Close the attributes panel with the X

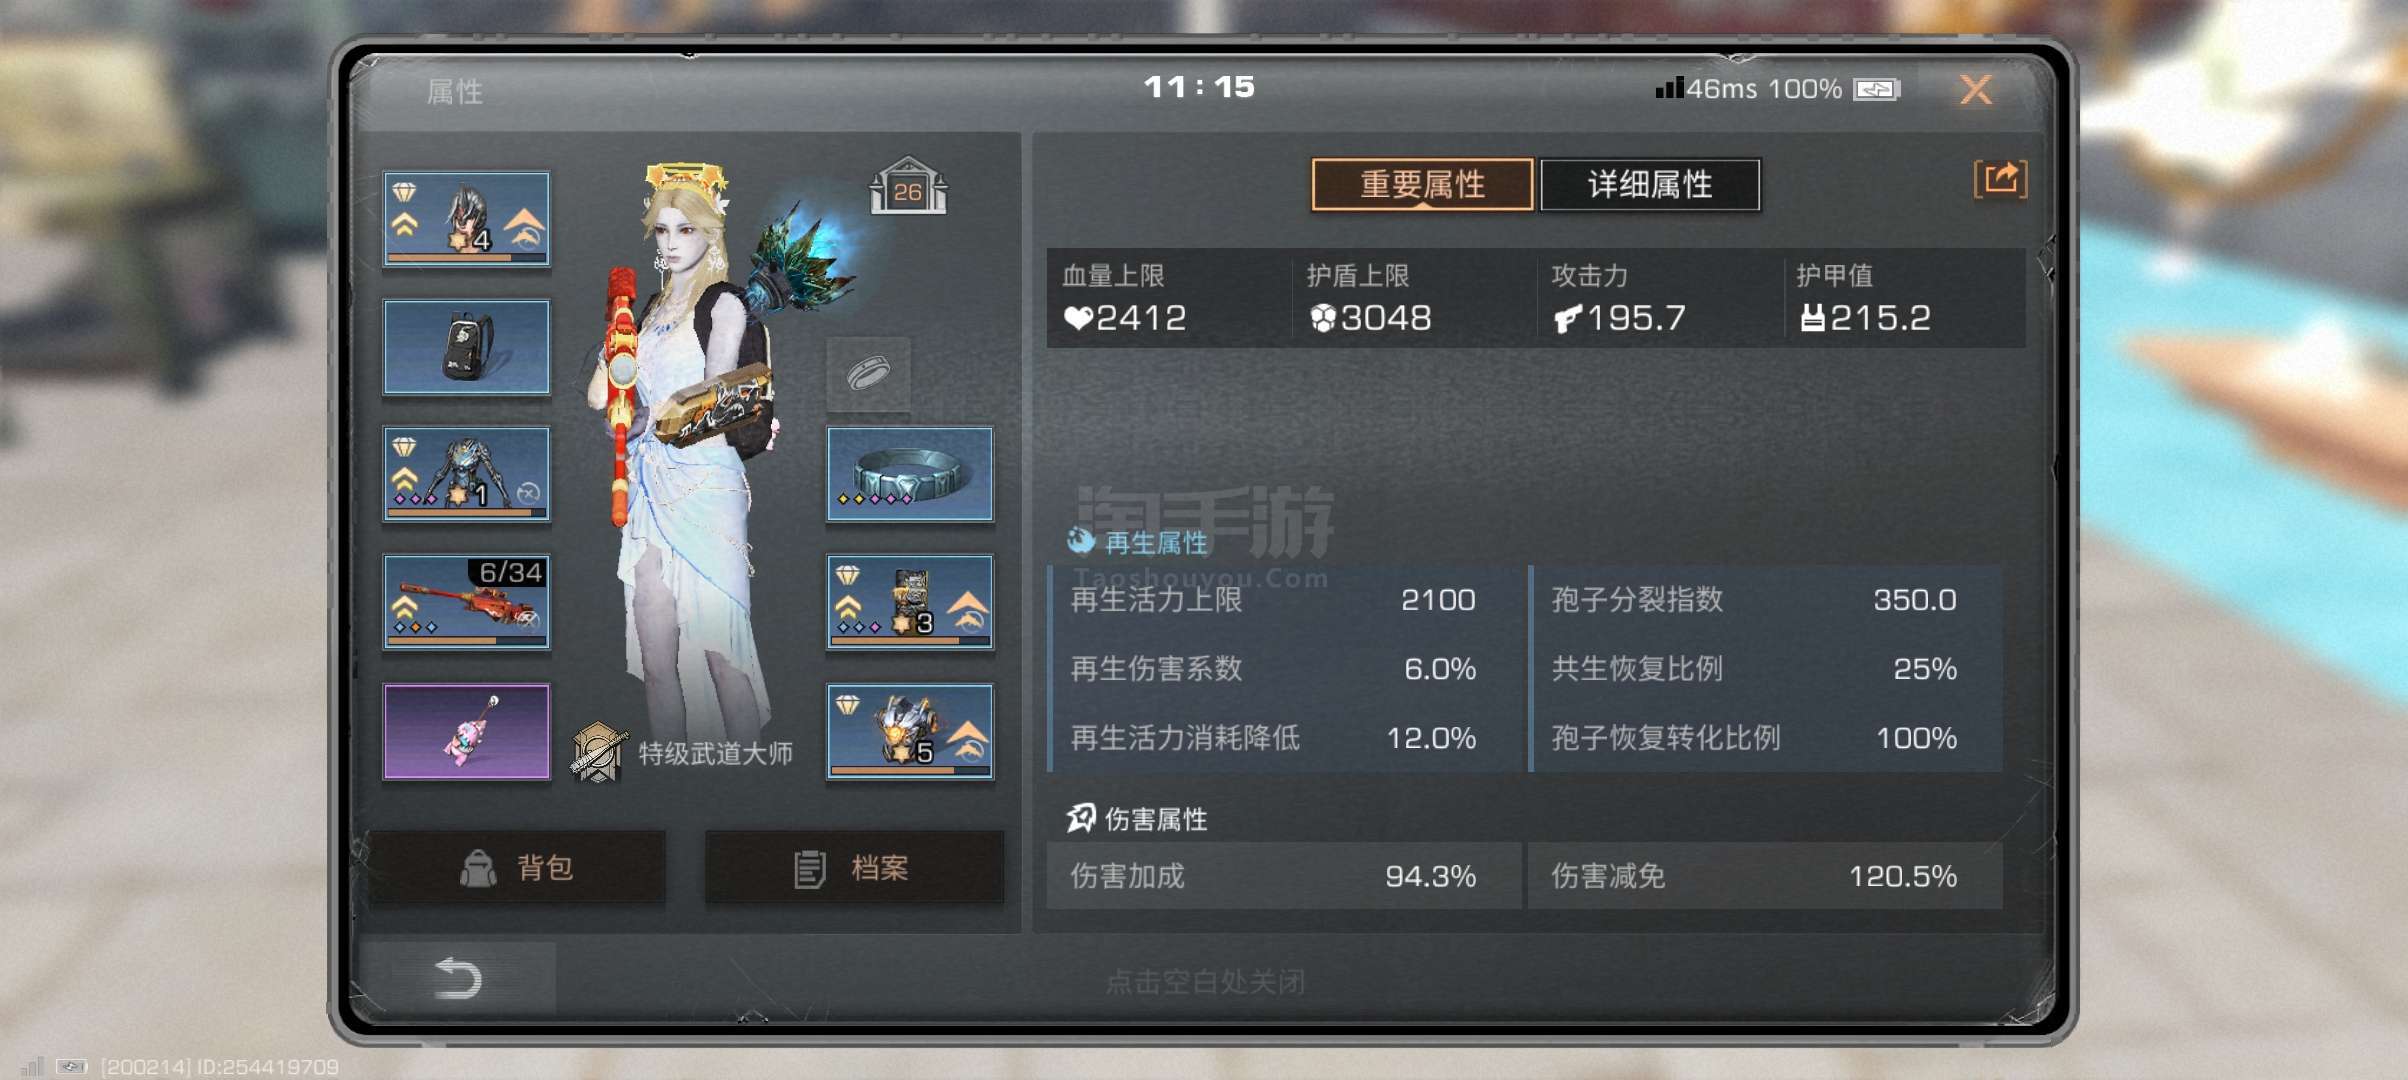click(x=1976, y=90)
